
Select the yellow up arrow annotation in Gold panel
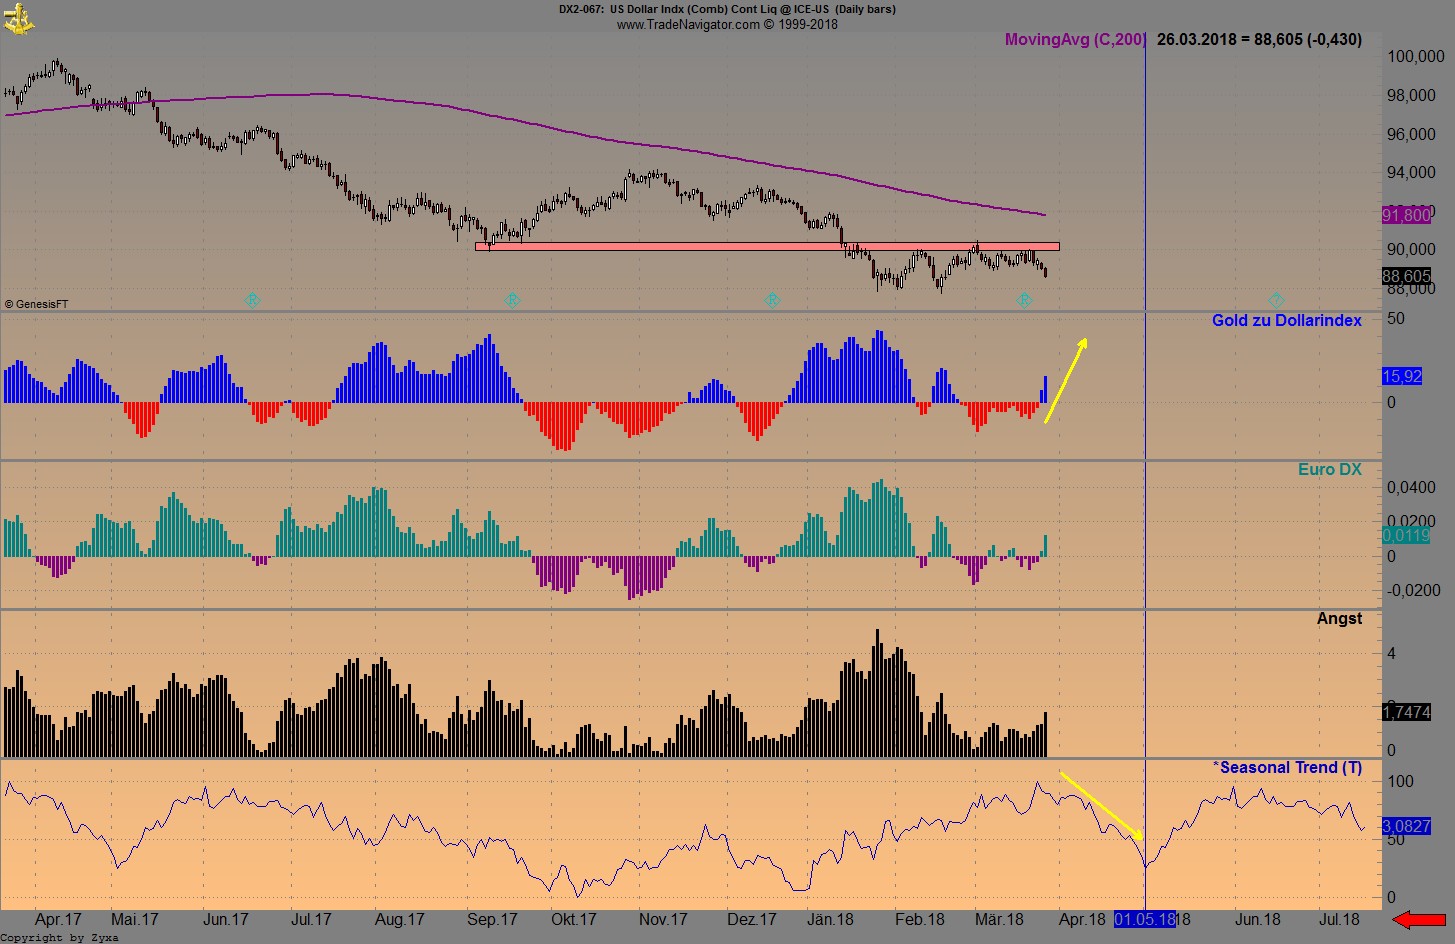tap(1066, 379)
